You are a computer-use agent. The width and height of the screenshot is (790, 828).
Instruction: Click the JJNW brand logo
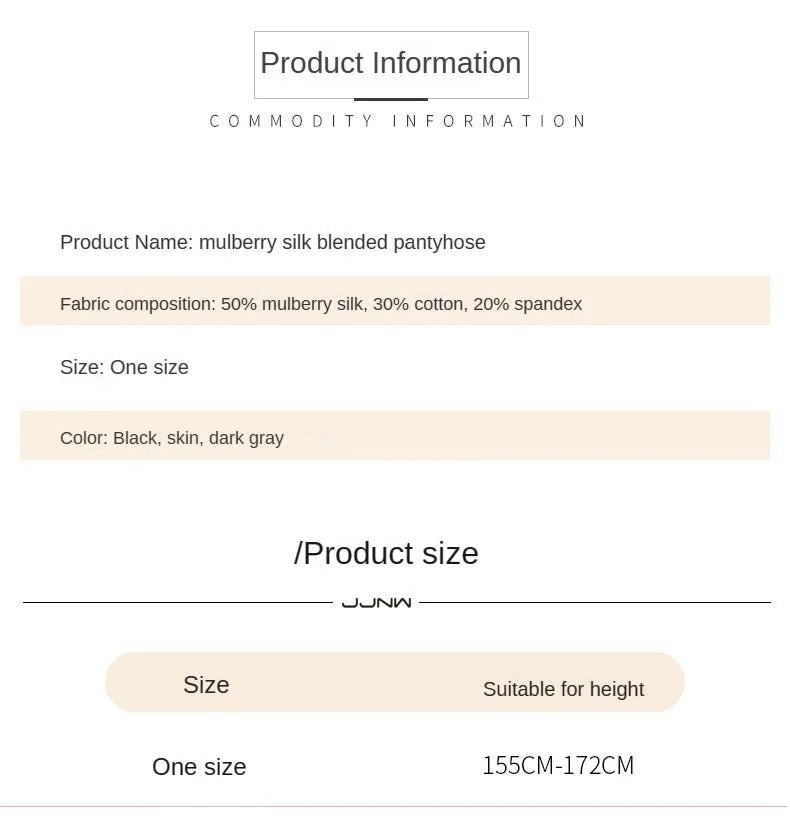pyautogui.click(x=376, y=603)
